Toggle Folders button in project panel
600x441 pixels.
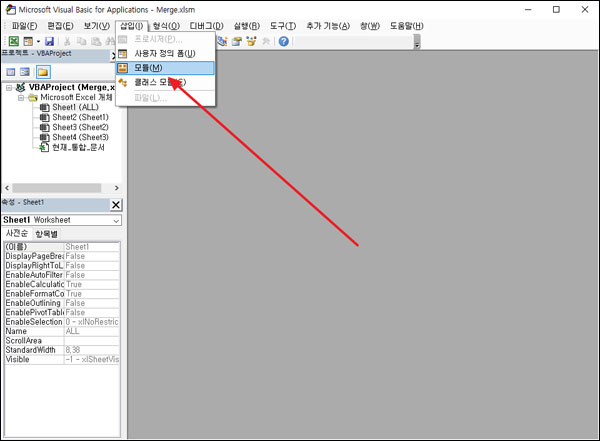[x=43, y=72]
